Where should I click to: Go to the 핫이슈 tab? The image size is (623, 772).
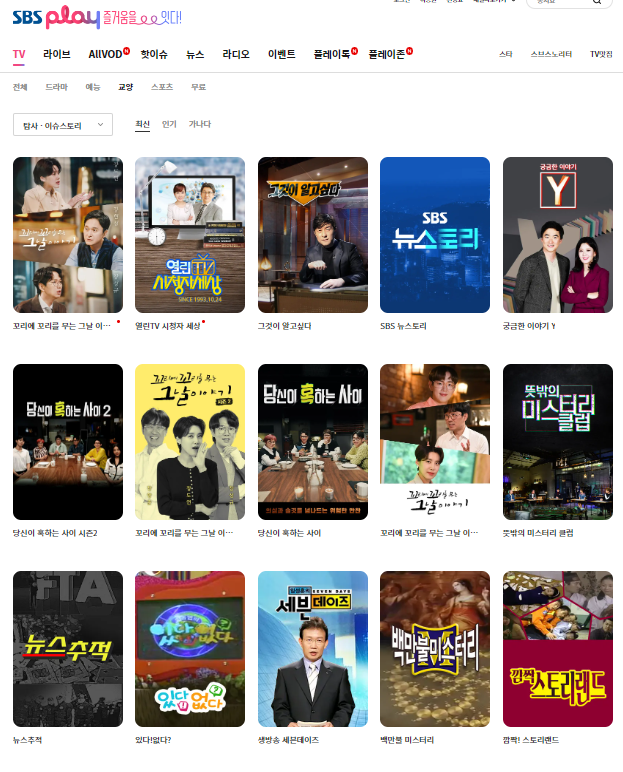pyautogui.click(x=154, y=54)
